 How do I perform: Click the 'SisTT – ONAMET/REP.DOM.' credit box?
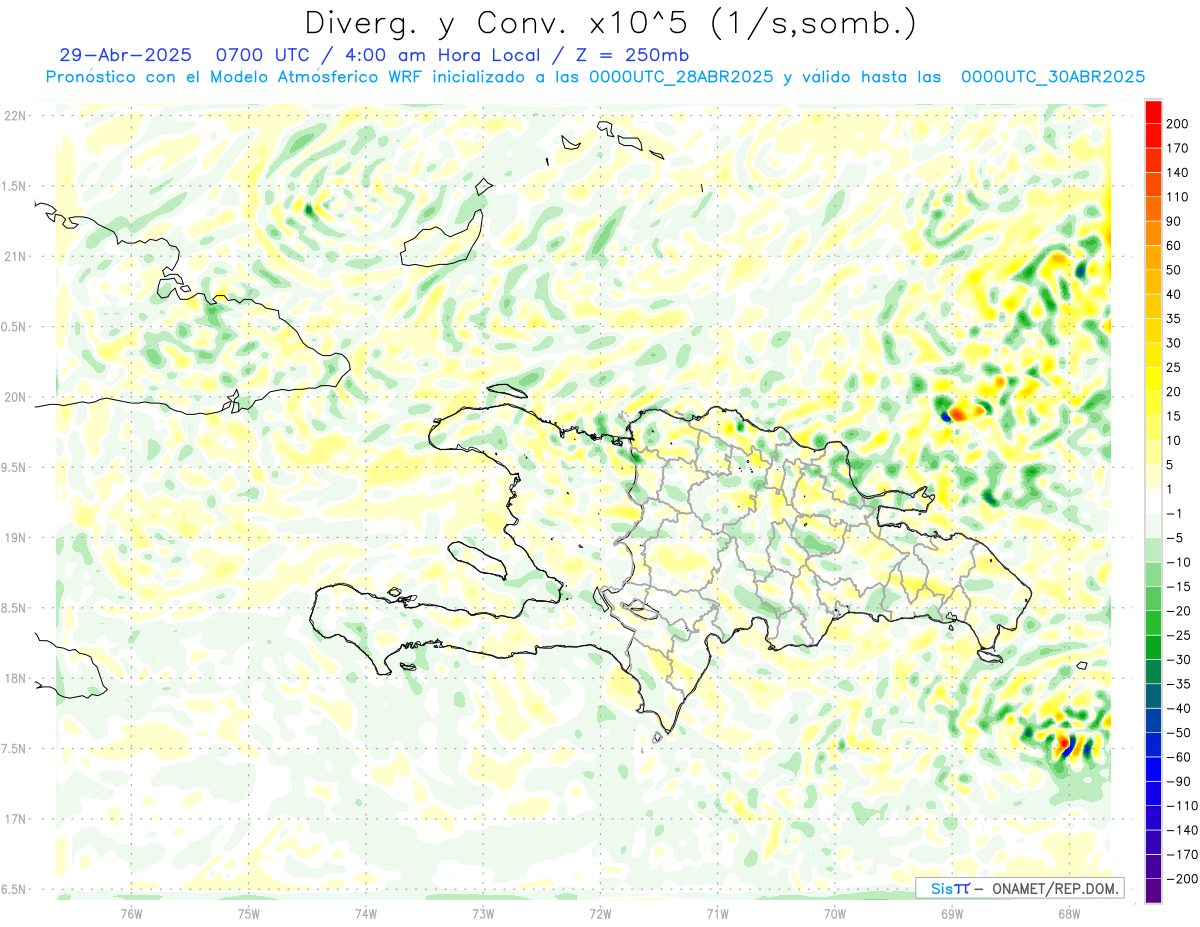(1020, 888)
